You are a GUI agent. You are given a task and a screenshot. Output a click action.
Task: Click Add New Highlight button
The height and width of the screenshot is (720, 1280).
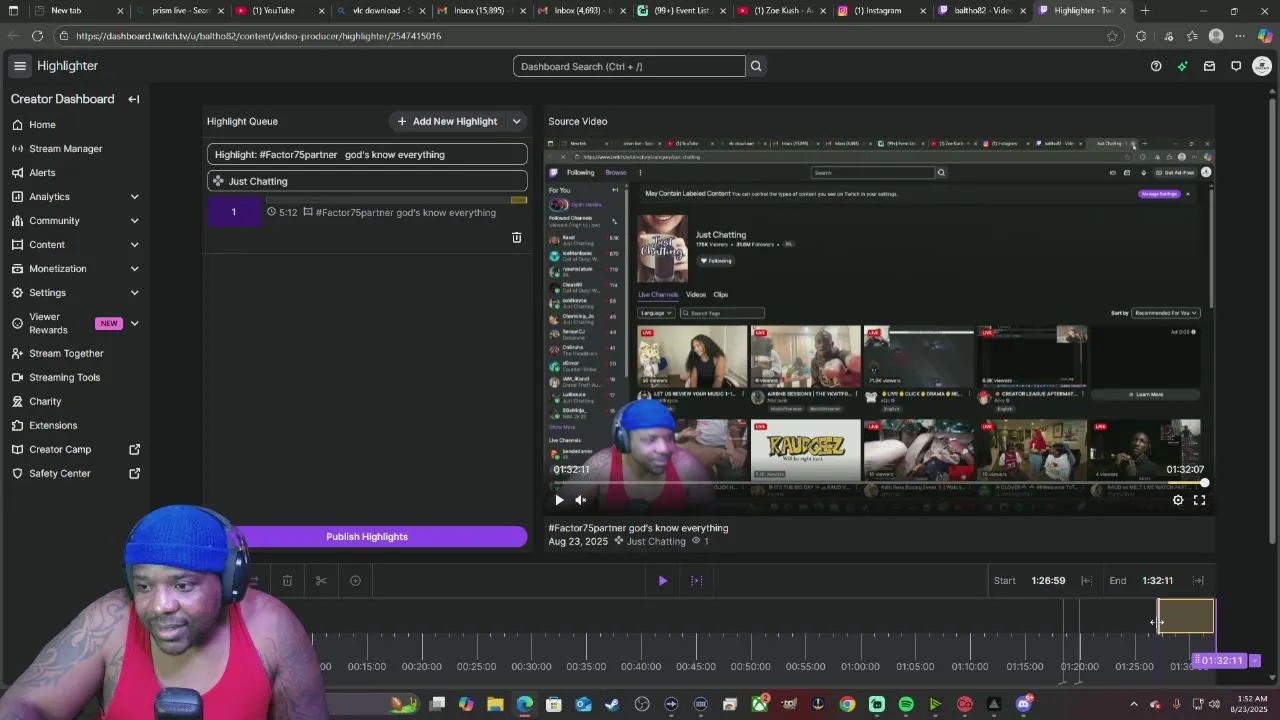pyautogui.click(x=447, y=121)
